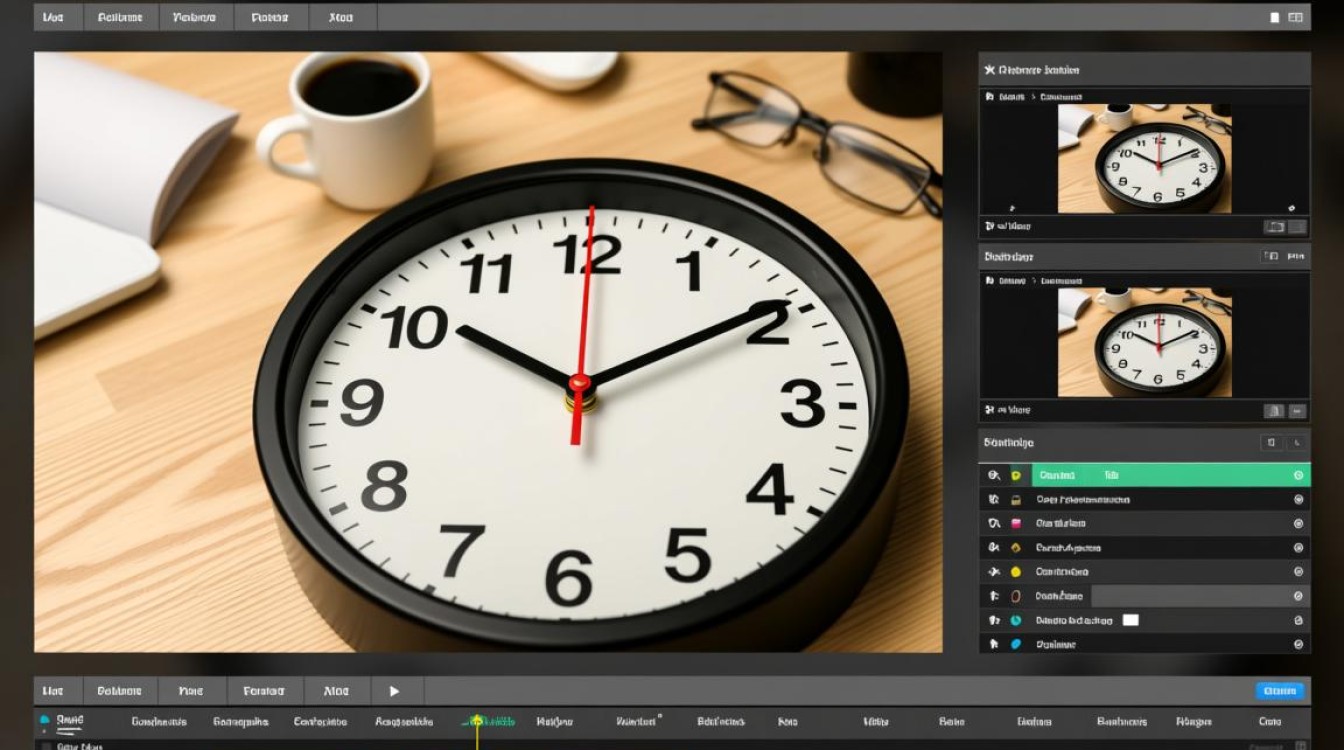This screenshot has width=1344, height=750.
Task: Select the tab just before the play button
Action: coord(336,691)
